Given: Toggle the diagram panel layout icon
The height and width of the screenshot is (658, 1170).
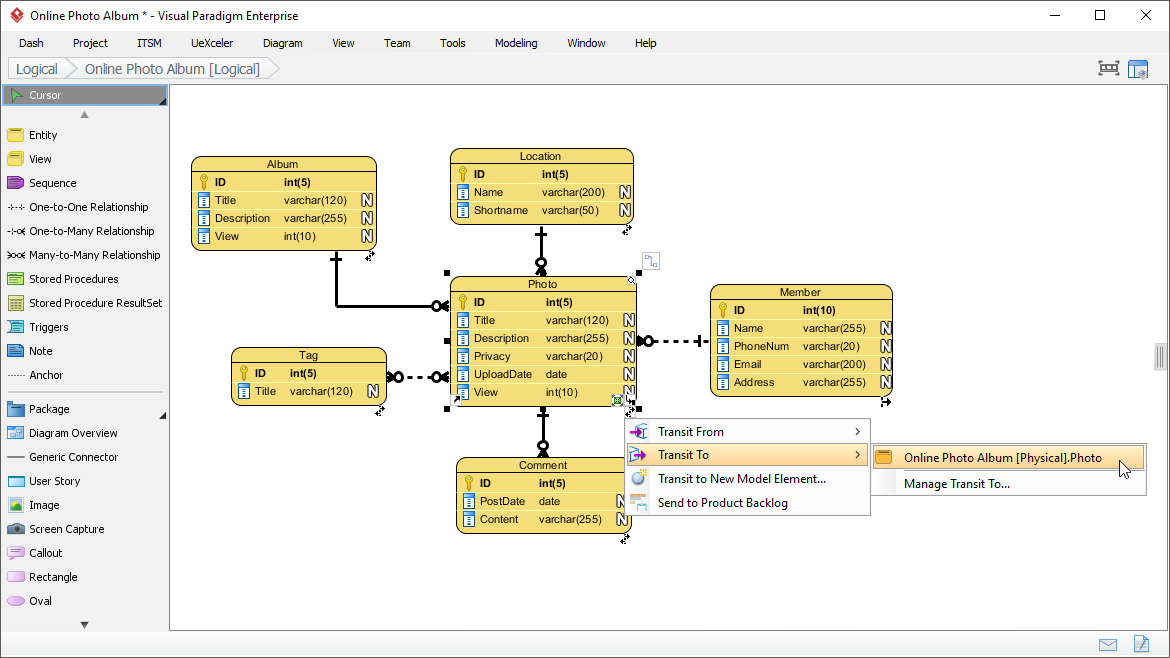Looking at the screenshot, I should coord(1138,69).
